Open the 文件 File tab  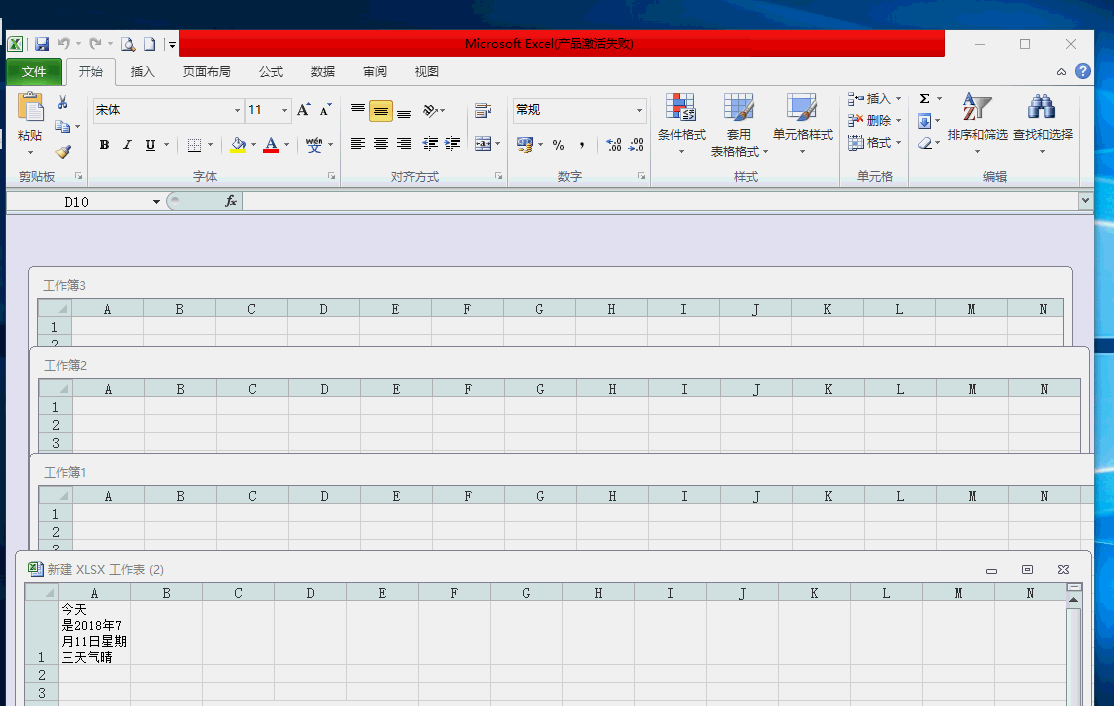click(x=33, y=72)
